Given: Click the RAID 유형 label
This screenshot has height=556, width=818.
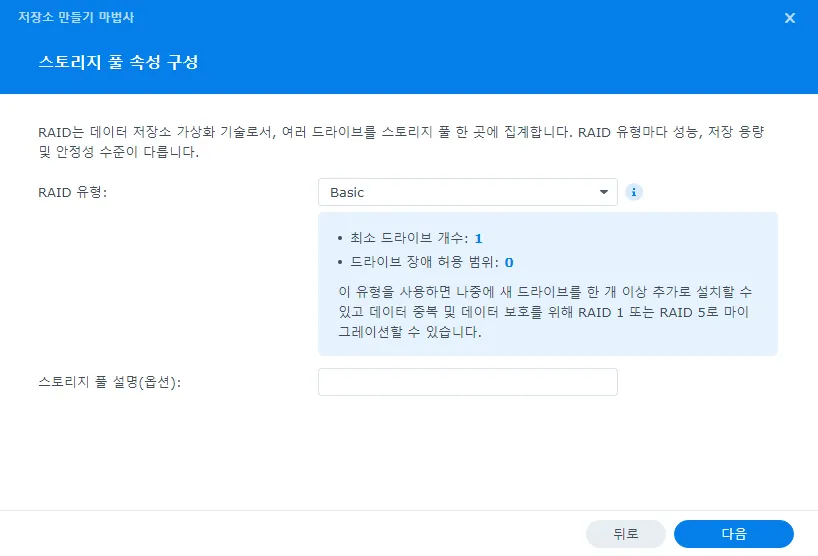Looking at the screenshot, I should (x=70, y=192).
